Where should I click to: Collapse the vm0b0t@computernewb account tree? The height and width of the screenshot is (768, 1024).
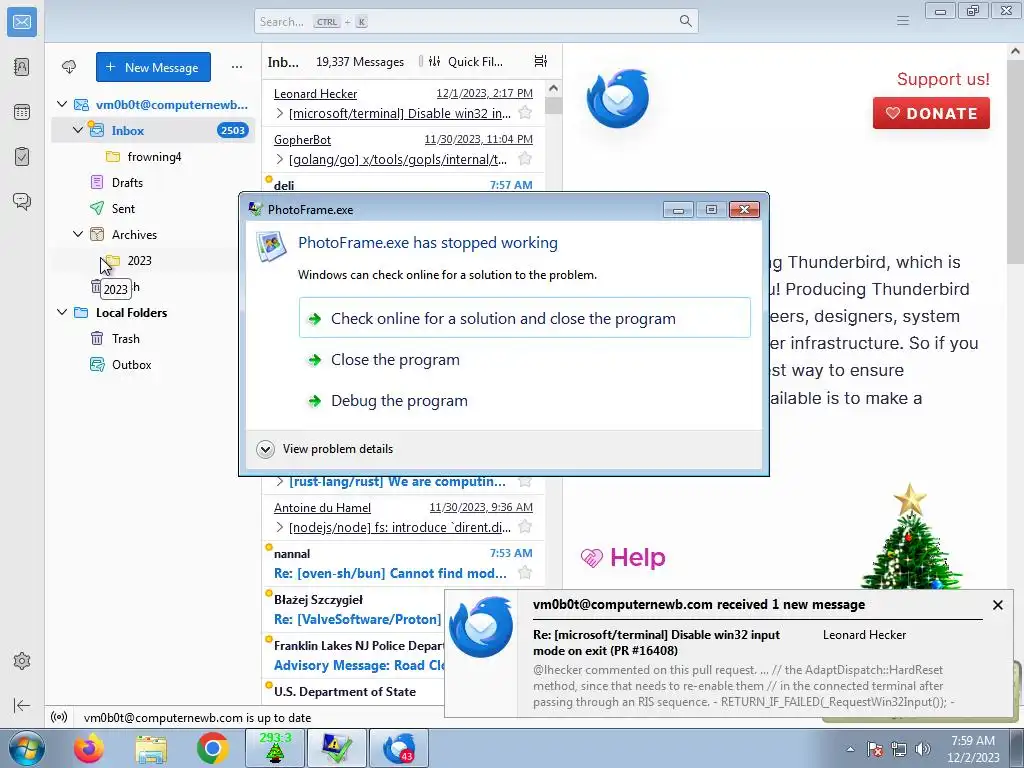(62, 104)
